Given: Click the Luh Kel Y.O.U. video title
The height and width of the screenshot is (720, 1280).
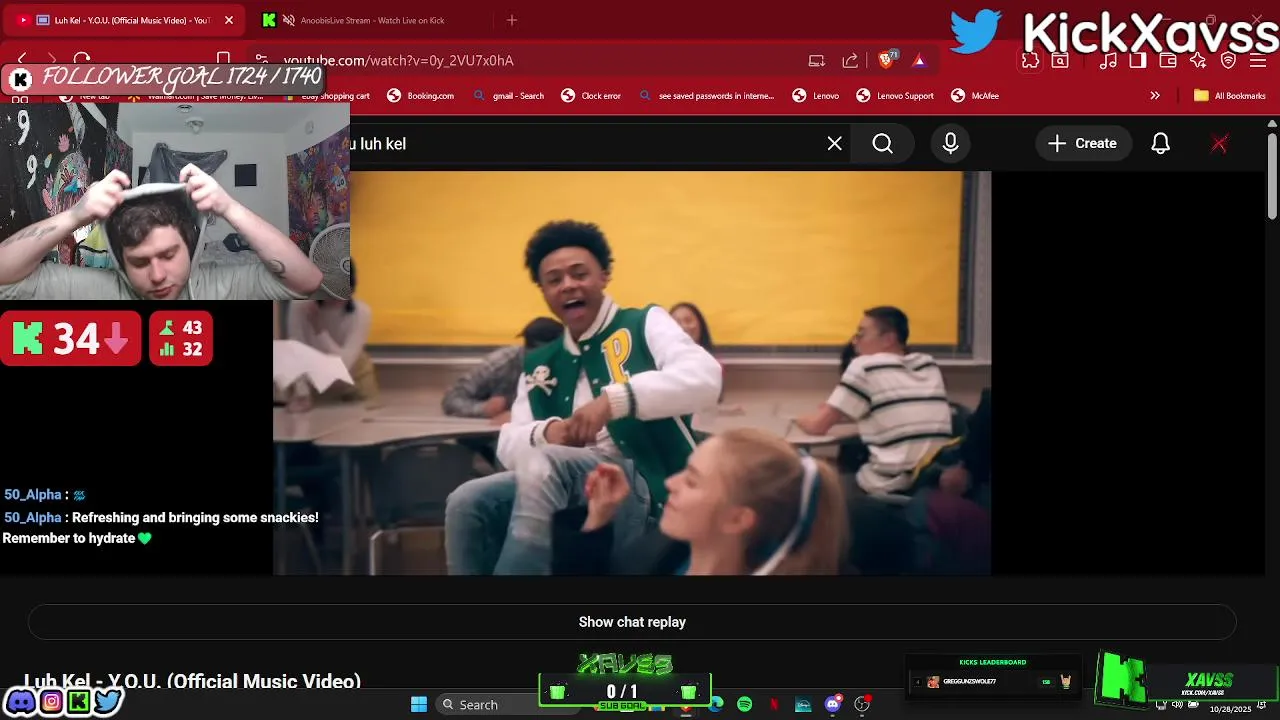Looking at the screenshot, I should pos(192,682).
